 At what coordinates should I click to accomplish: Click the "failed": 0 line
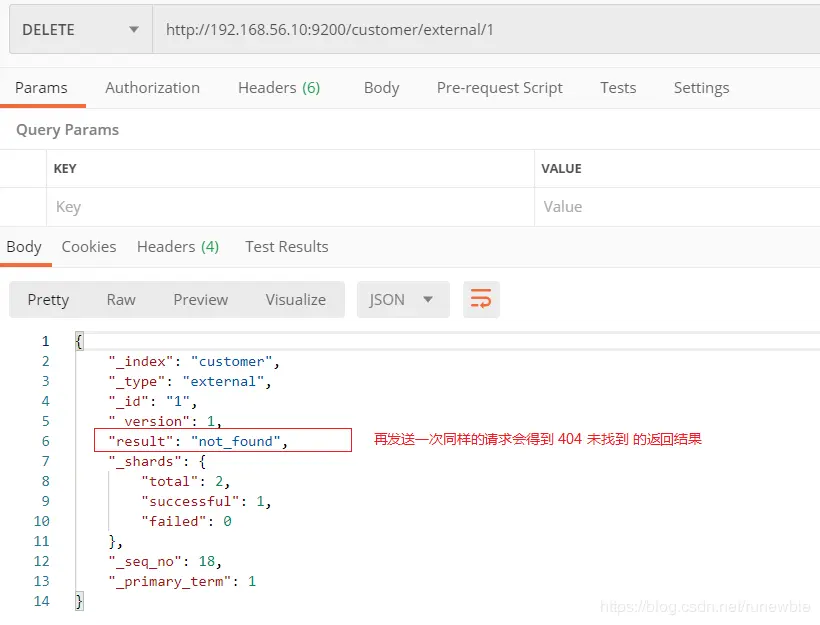click(186, 521)
